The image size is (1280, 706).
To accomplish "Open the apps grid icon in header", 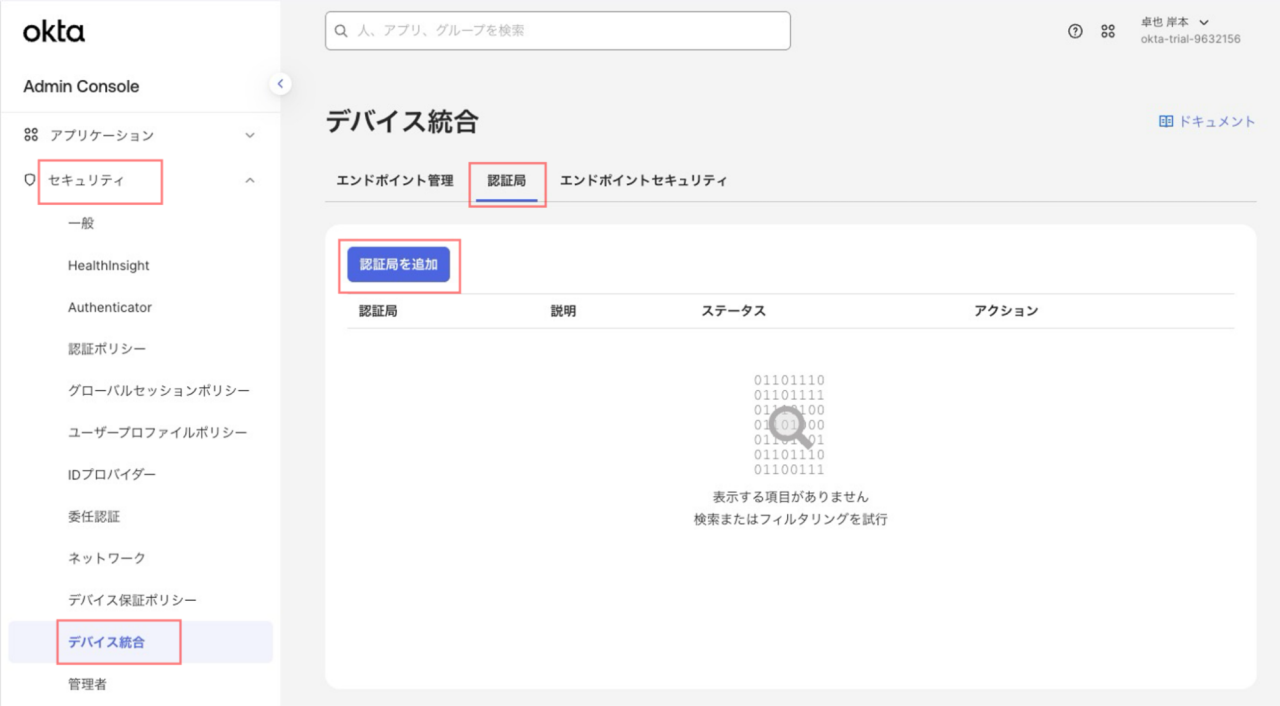I will [1107, 31].
